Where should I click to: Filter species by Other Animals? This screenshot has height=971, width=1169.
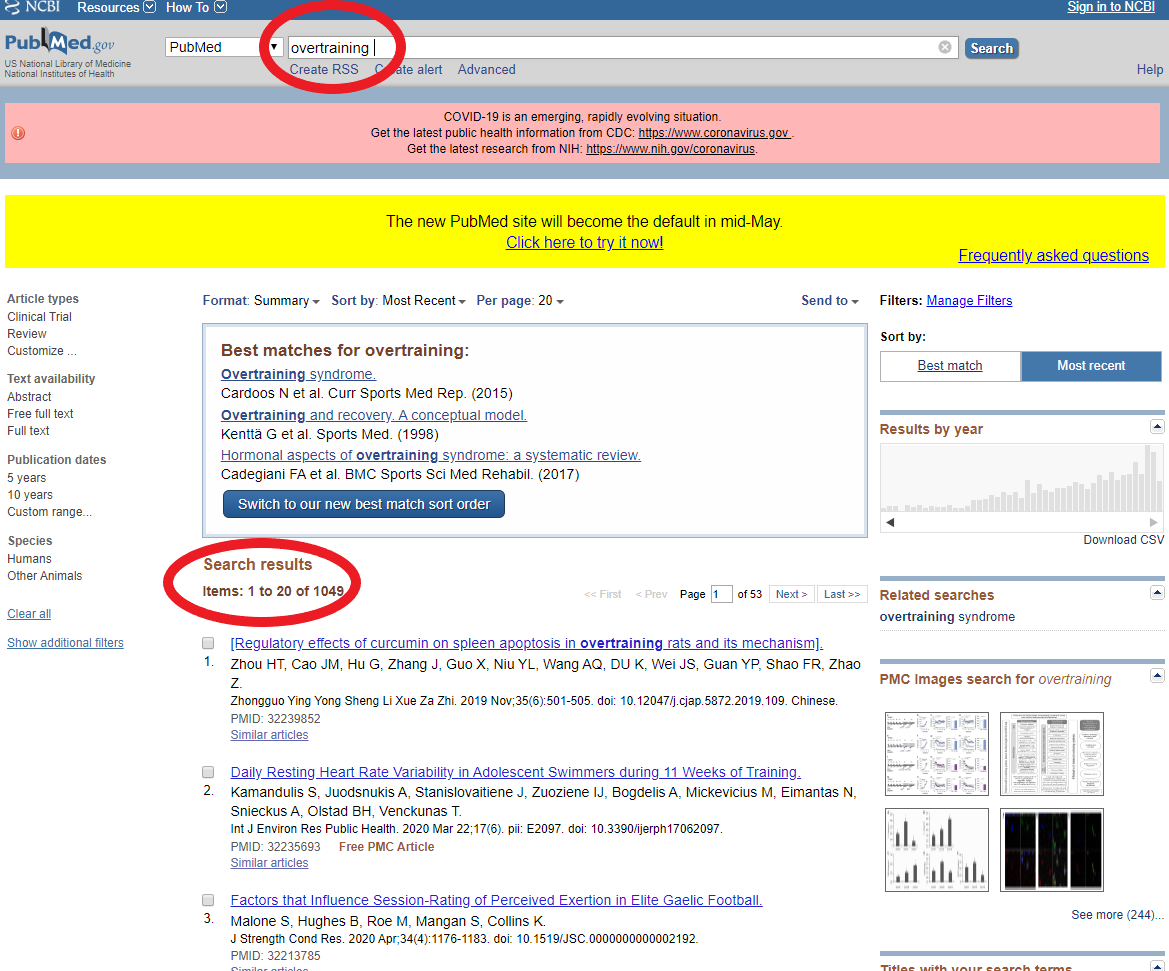coord(45,576)
